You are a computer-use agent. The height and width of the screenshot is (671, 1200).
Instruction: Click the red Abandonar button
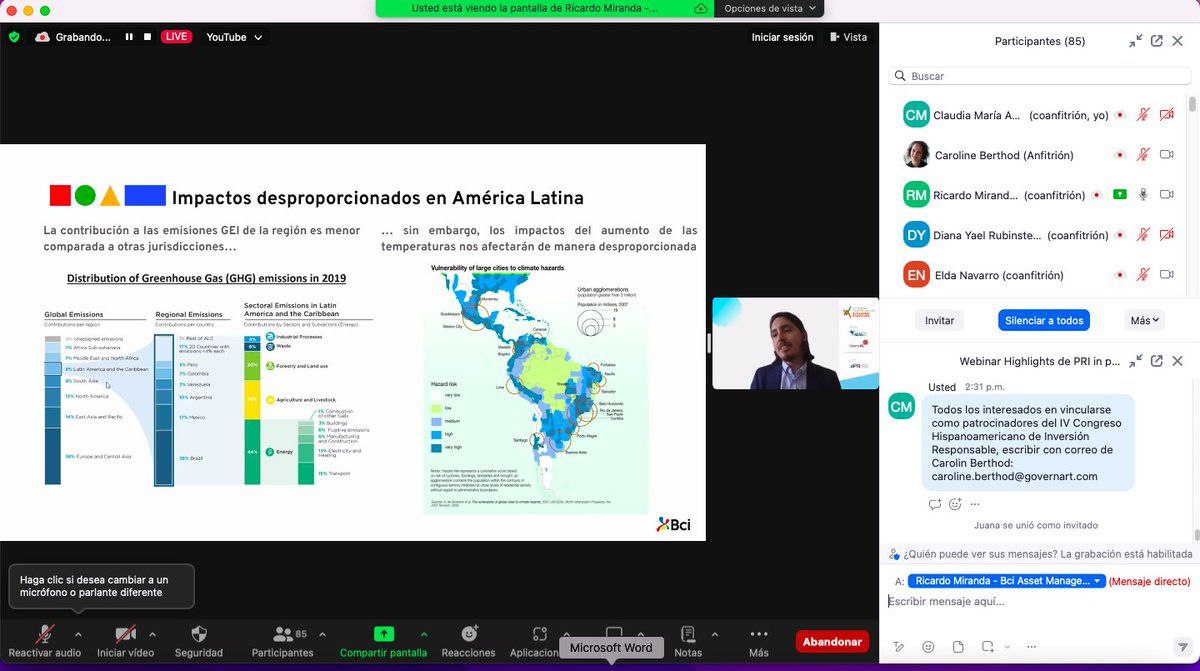click(x=832, y=642)
